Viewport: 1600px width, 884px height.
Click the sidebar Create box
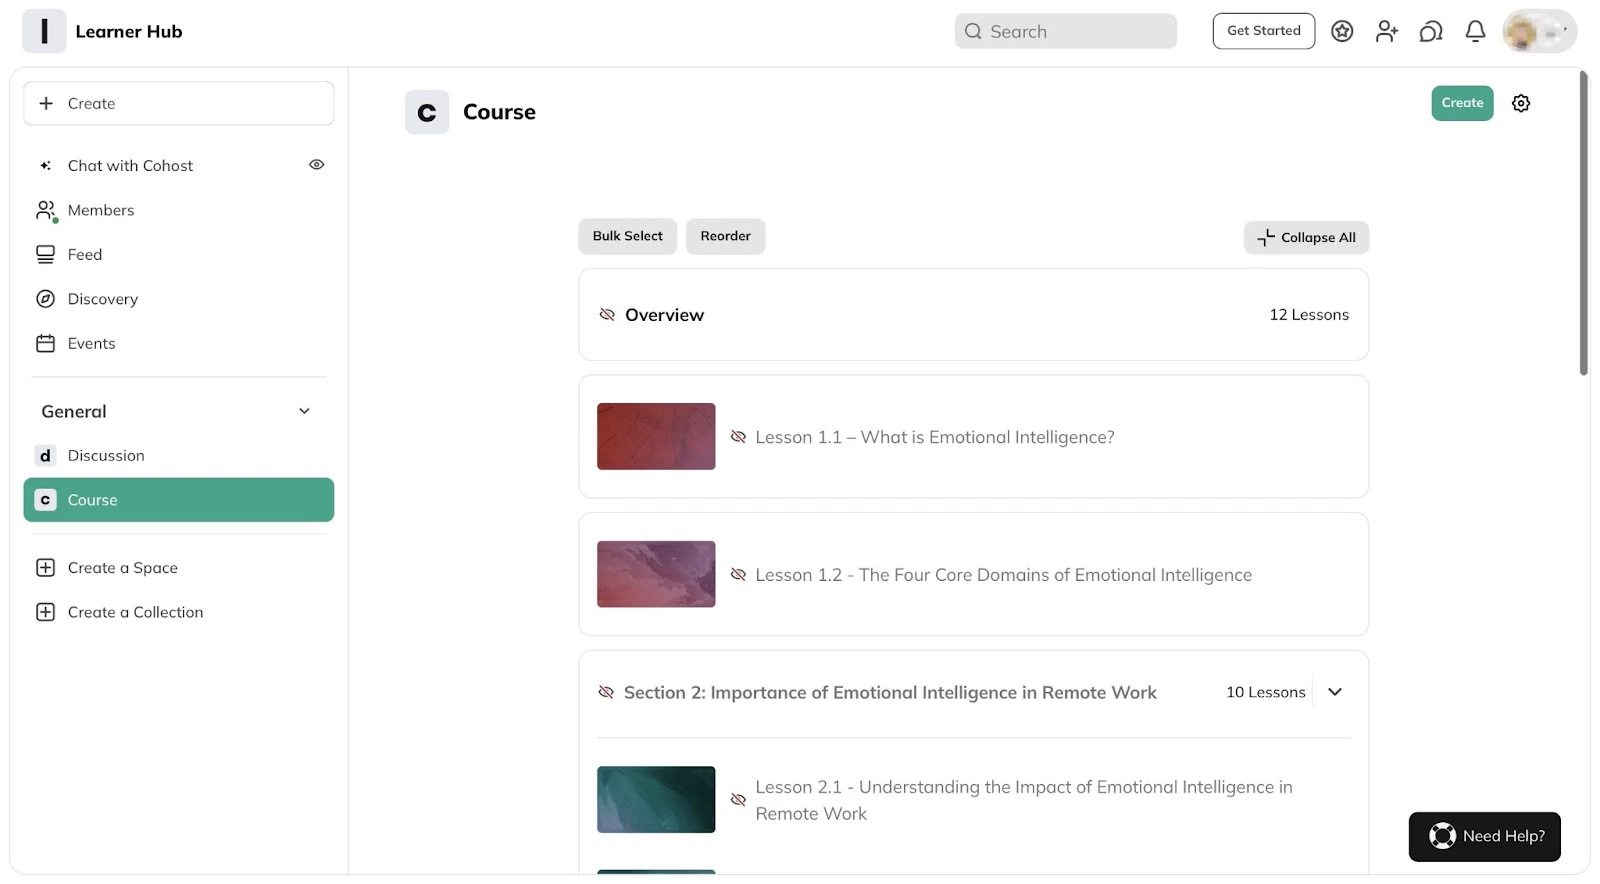coord(179,103)
